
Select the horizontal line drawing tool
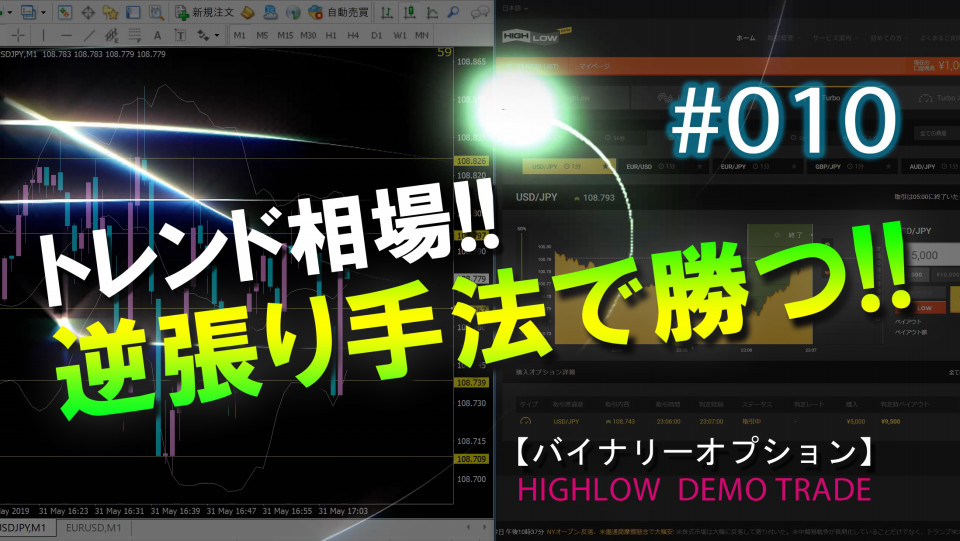pyautogui.click(x=66, y=35)
